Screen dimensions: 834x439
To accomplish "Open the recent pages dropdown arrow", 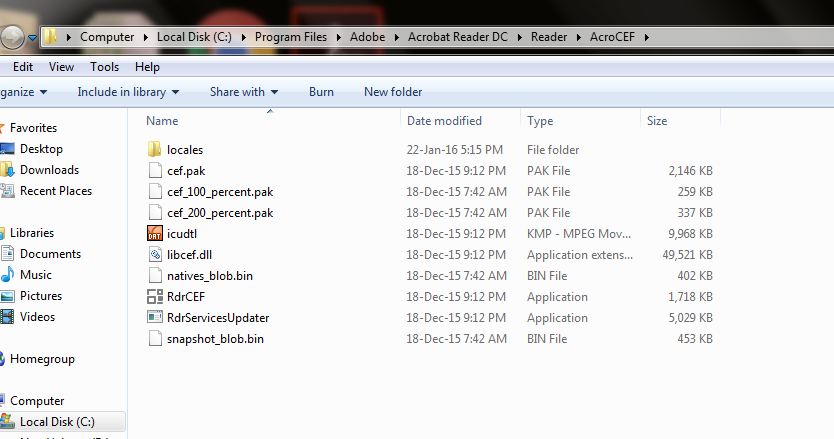I will (x=32, y=38).
